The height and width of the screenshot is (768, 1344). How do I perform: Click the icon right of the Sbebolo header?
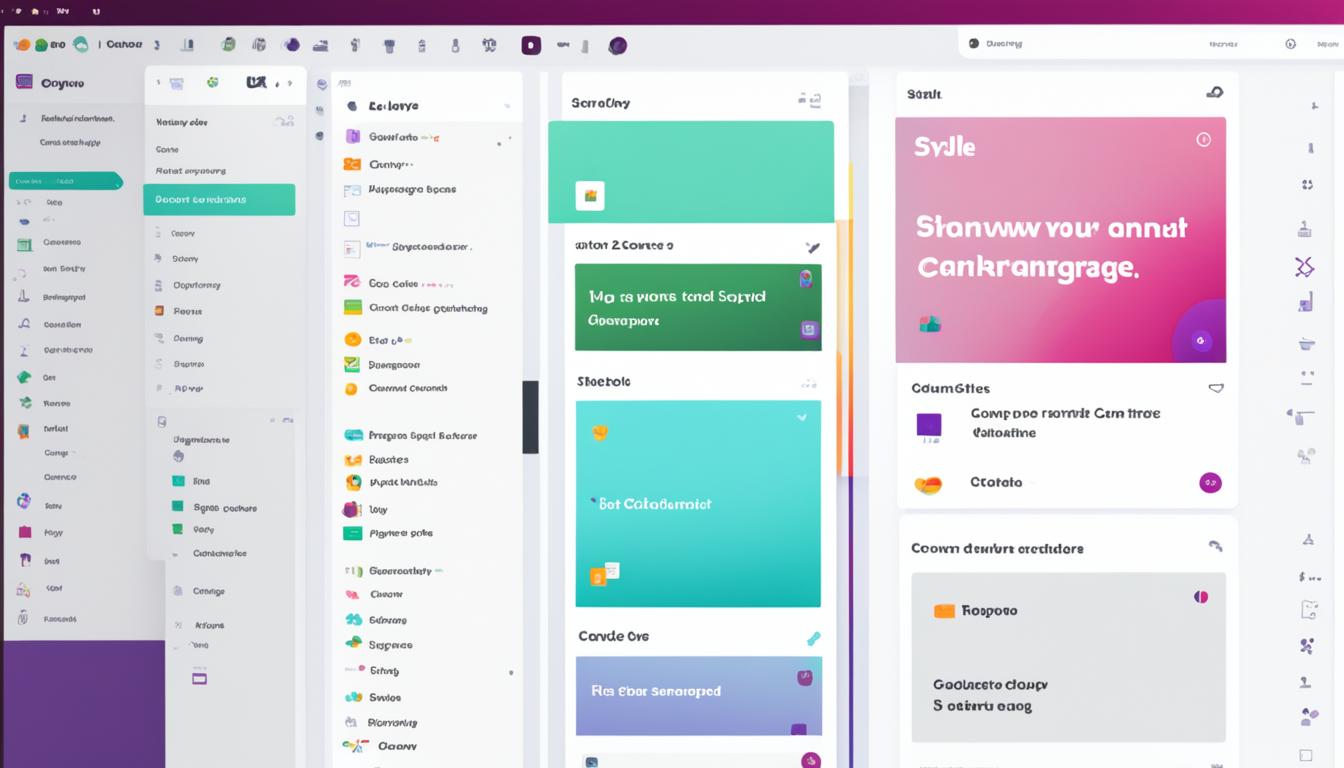[808, 383]
